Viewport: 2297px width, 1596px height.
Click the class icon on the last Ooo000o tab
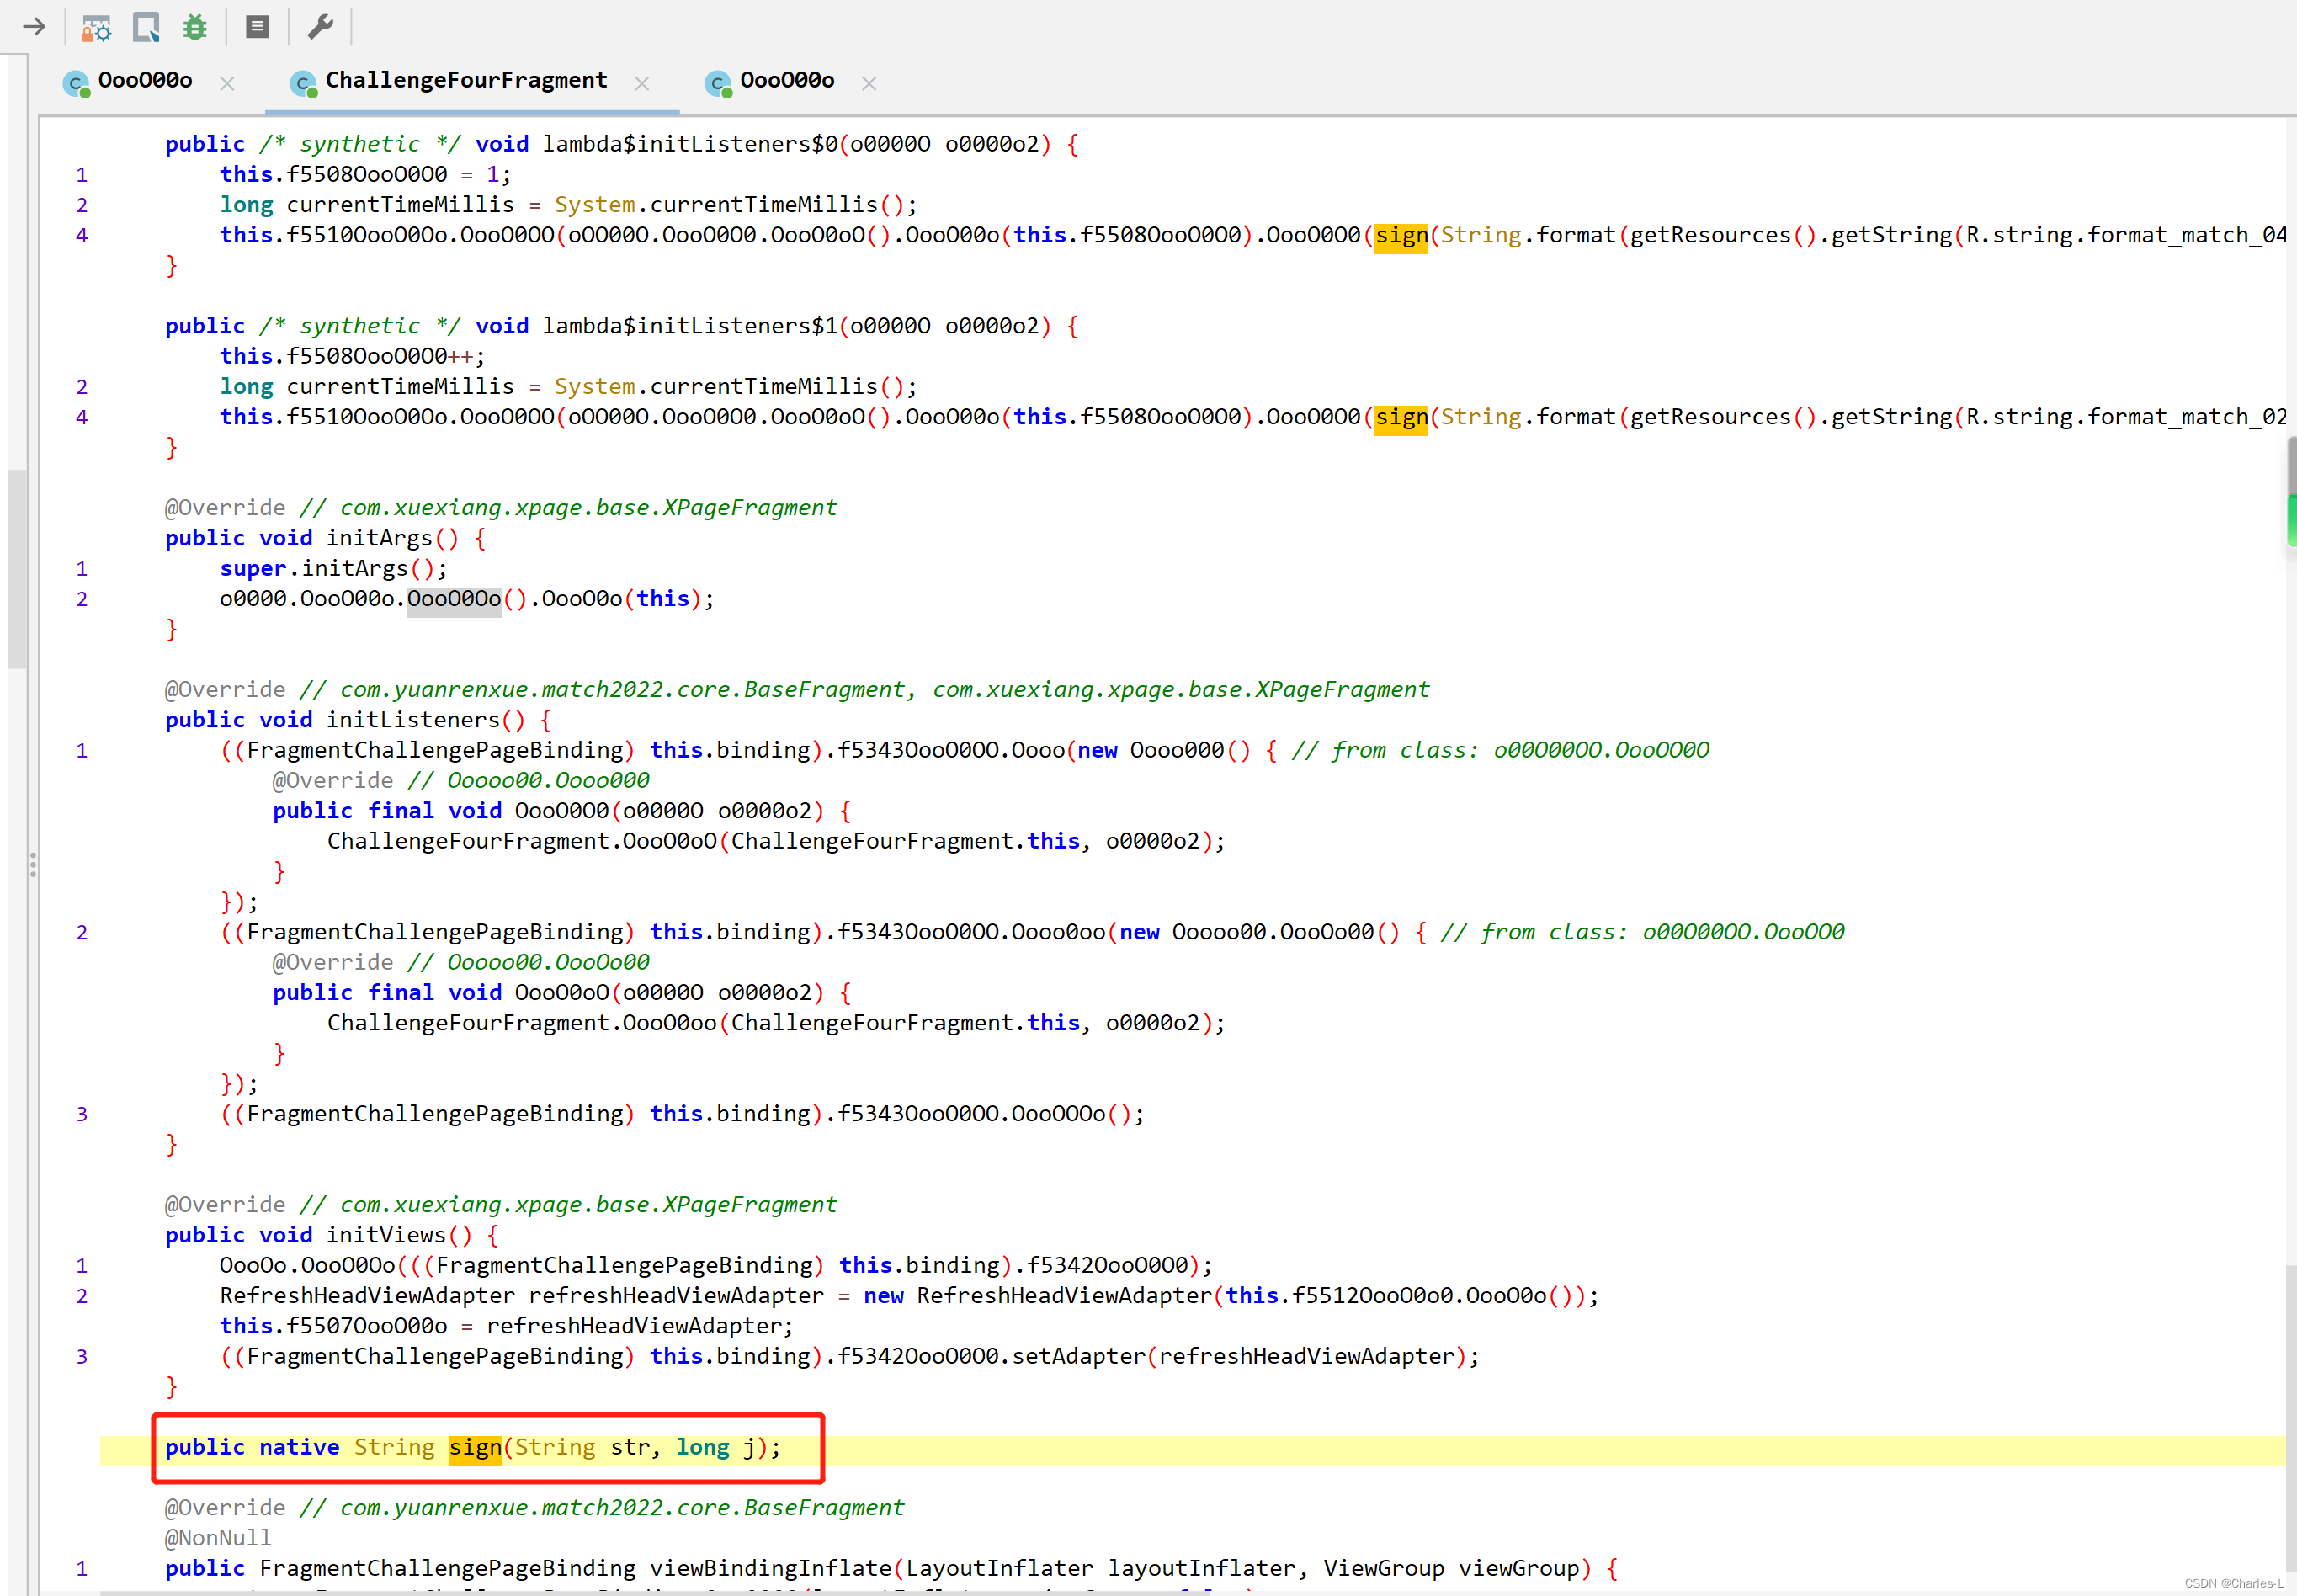click(x=718, y=85)
